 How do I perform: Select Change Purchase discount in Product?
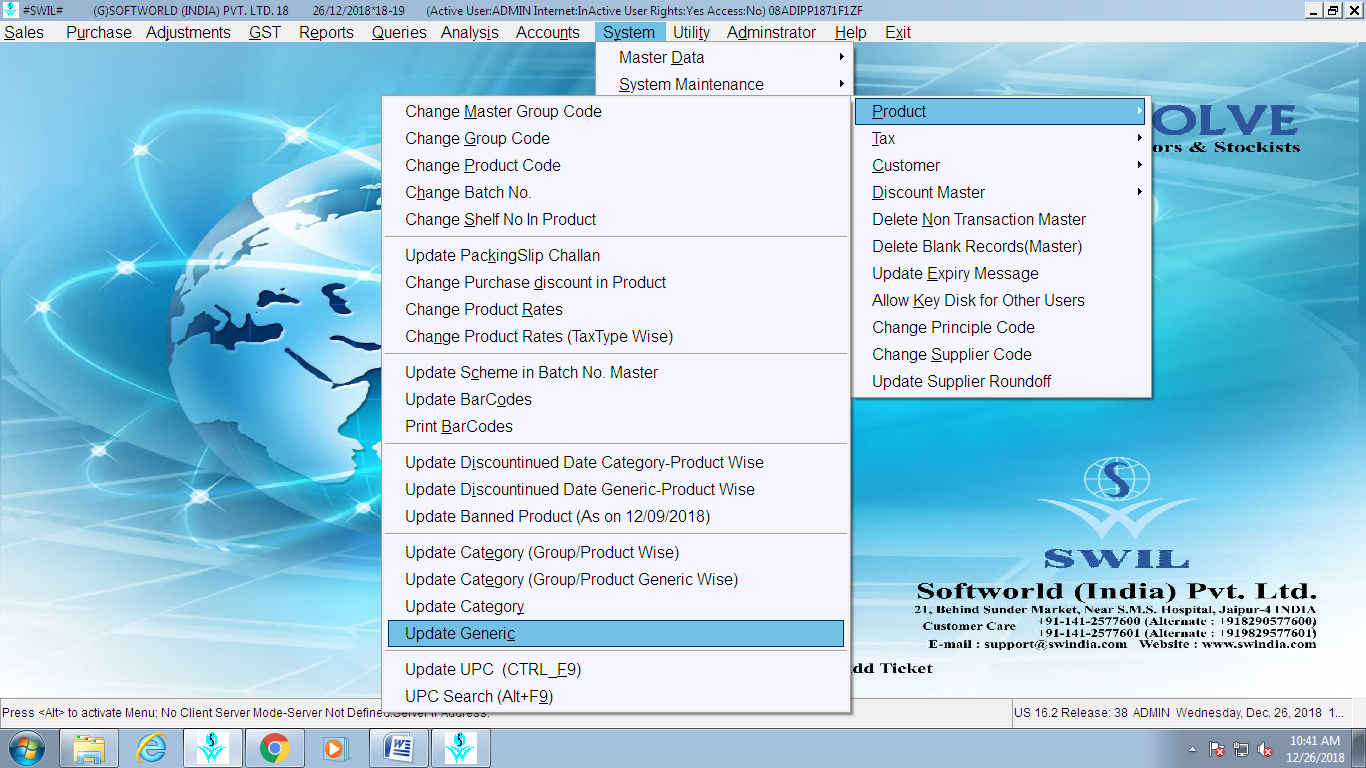pos(616,282)
